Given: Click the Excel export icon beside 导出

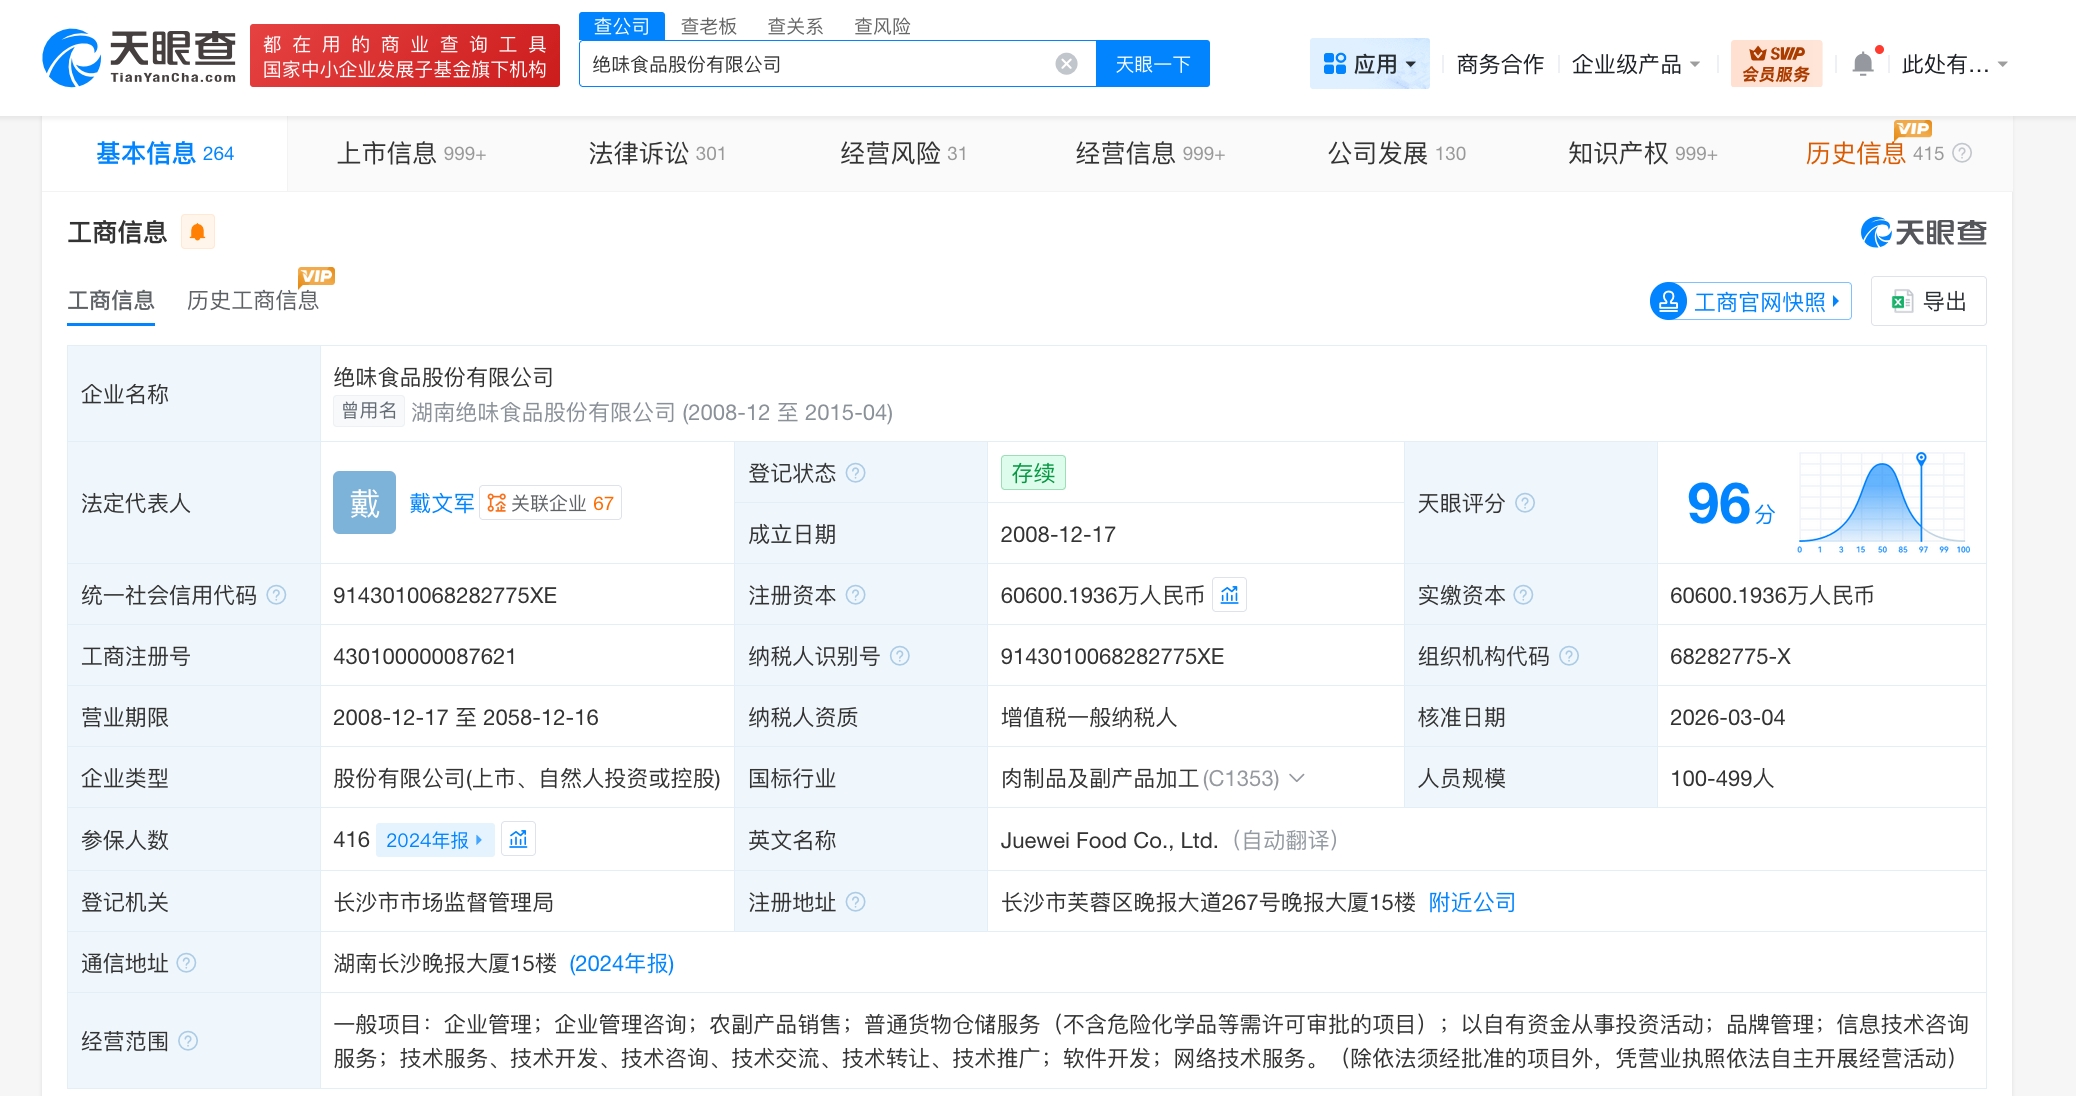Looking at the screenshot, I should [x=1899, y=301].
